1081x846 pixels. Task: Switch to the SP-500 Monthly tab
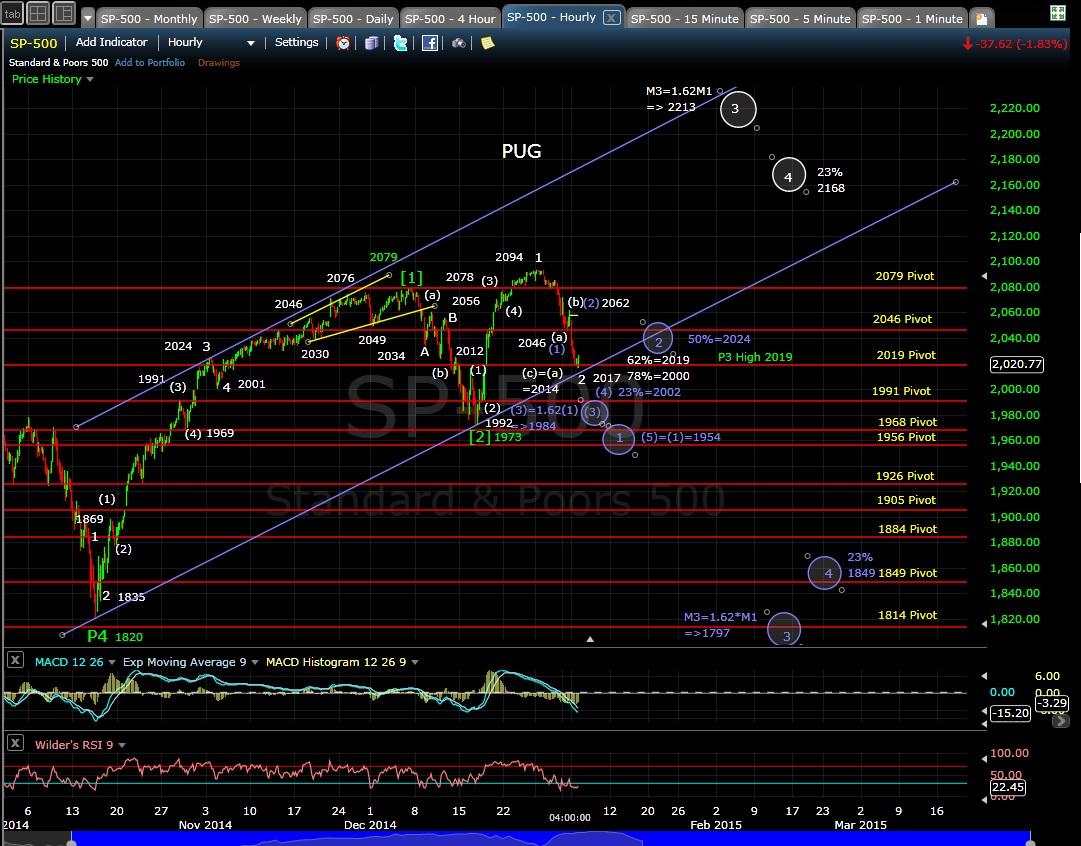pyautogui.click(x=149, y=19)
